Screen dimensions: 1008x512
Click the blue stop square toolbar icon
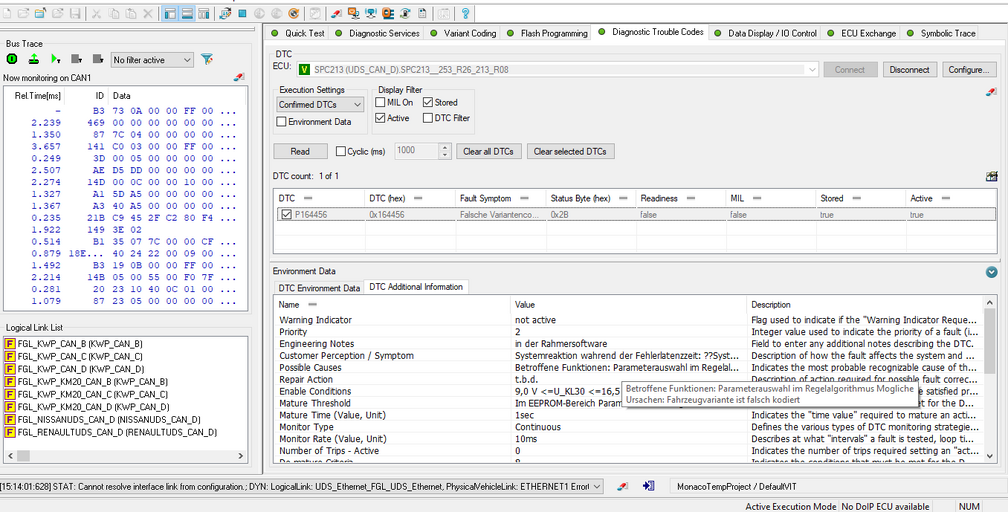[x=242, y=13]
